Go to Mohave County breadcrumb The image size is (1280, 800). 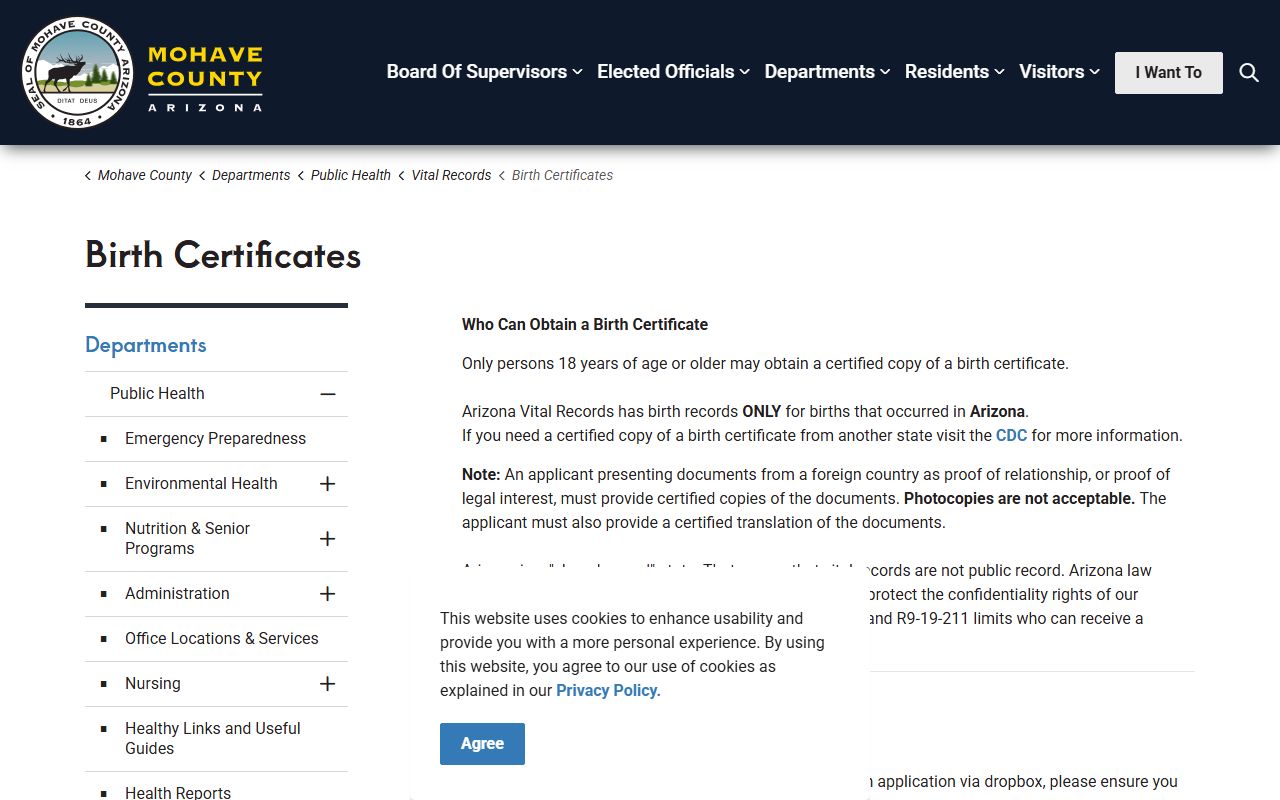(145, 175)
